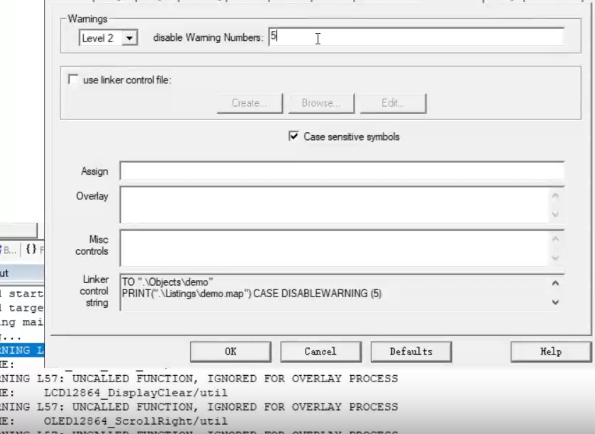
Task: Enable the use linker control file checkbox
Action: click(x=72, y=80)
